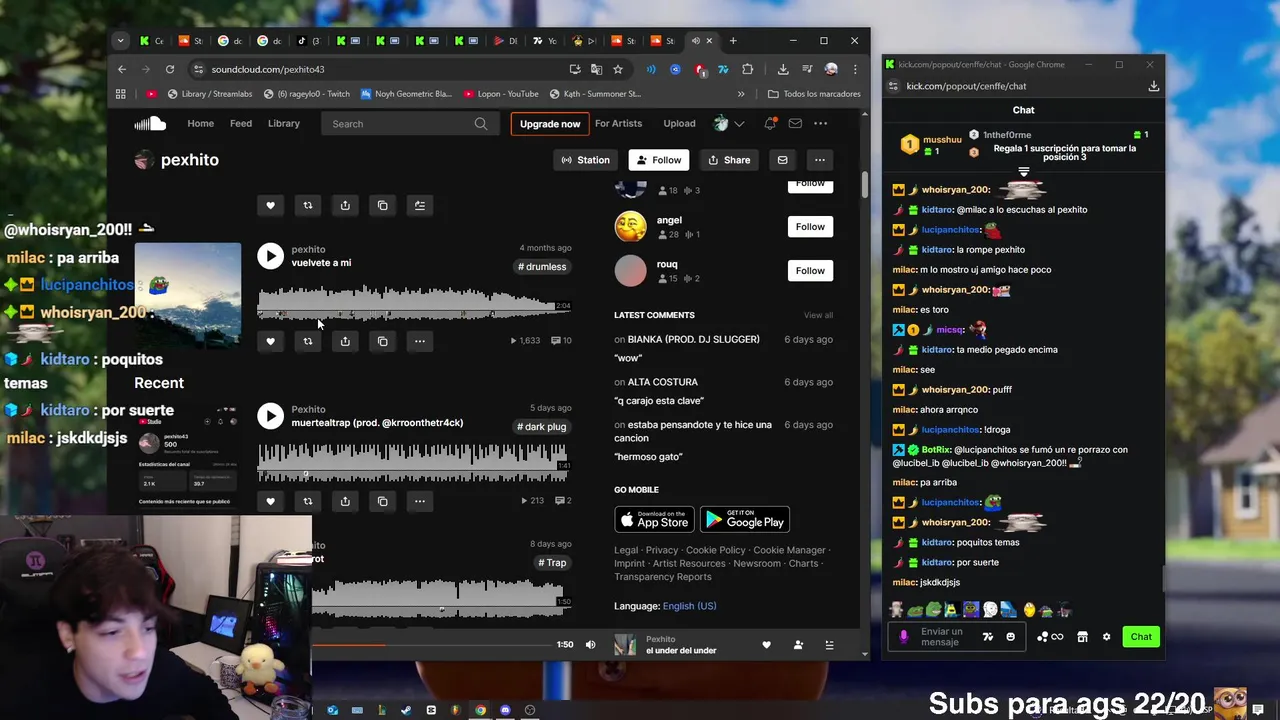The image size is (1280, 720).
Task: Seek in "muertealtrap" waveform
Action: tap(414, 462)
